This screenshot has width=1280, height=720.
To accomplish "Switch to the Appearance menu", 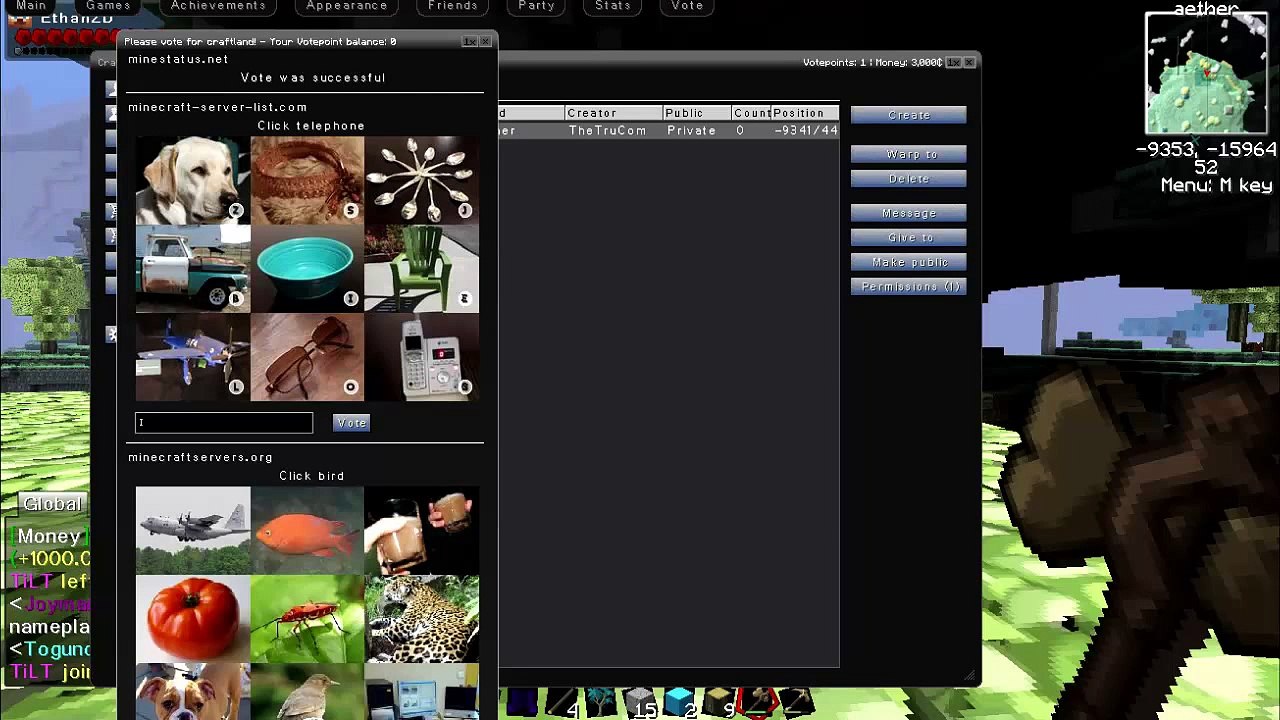I will [347, 6].
